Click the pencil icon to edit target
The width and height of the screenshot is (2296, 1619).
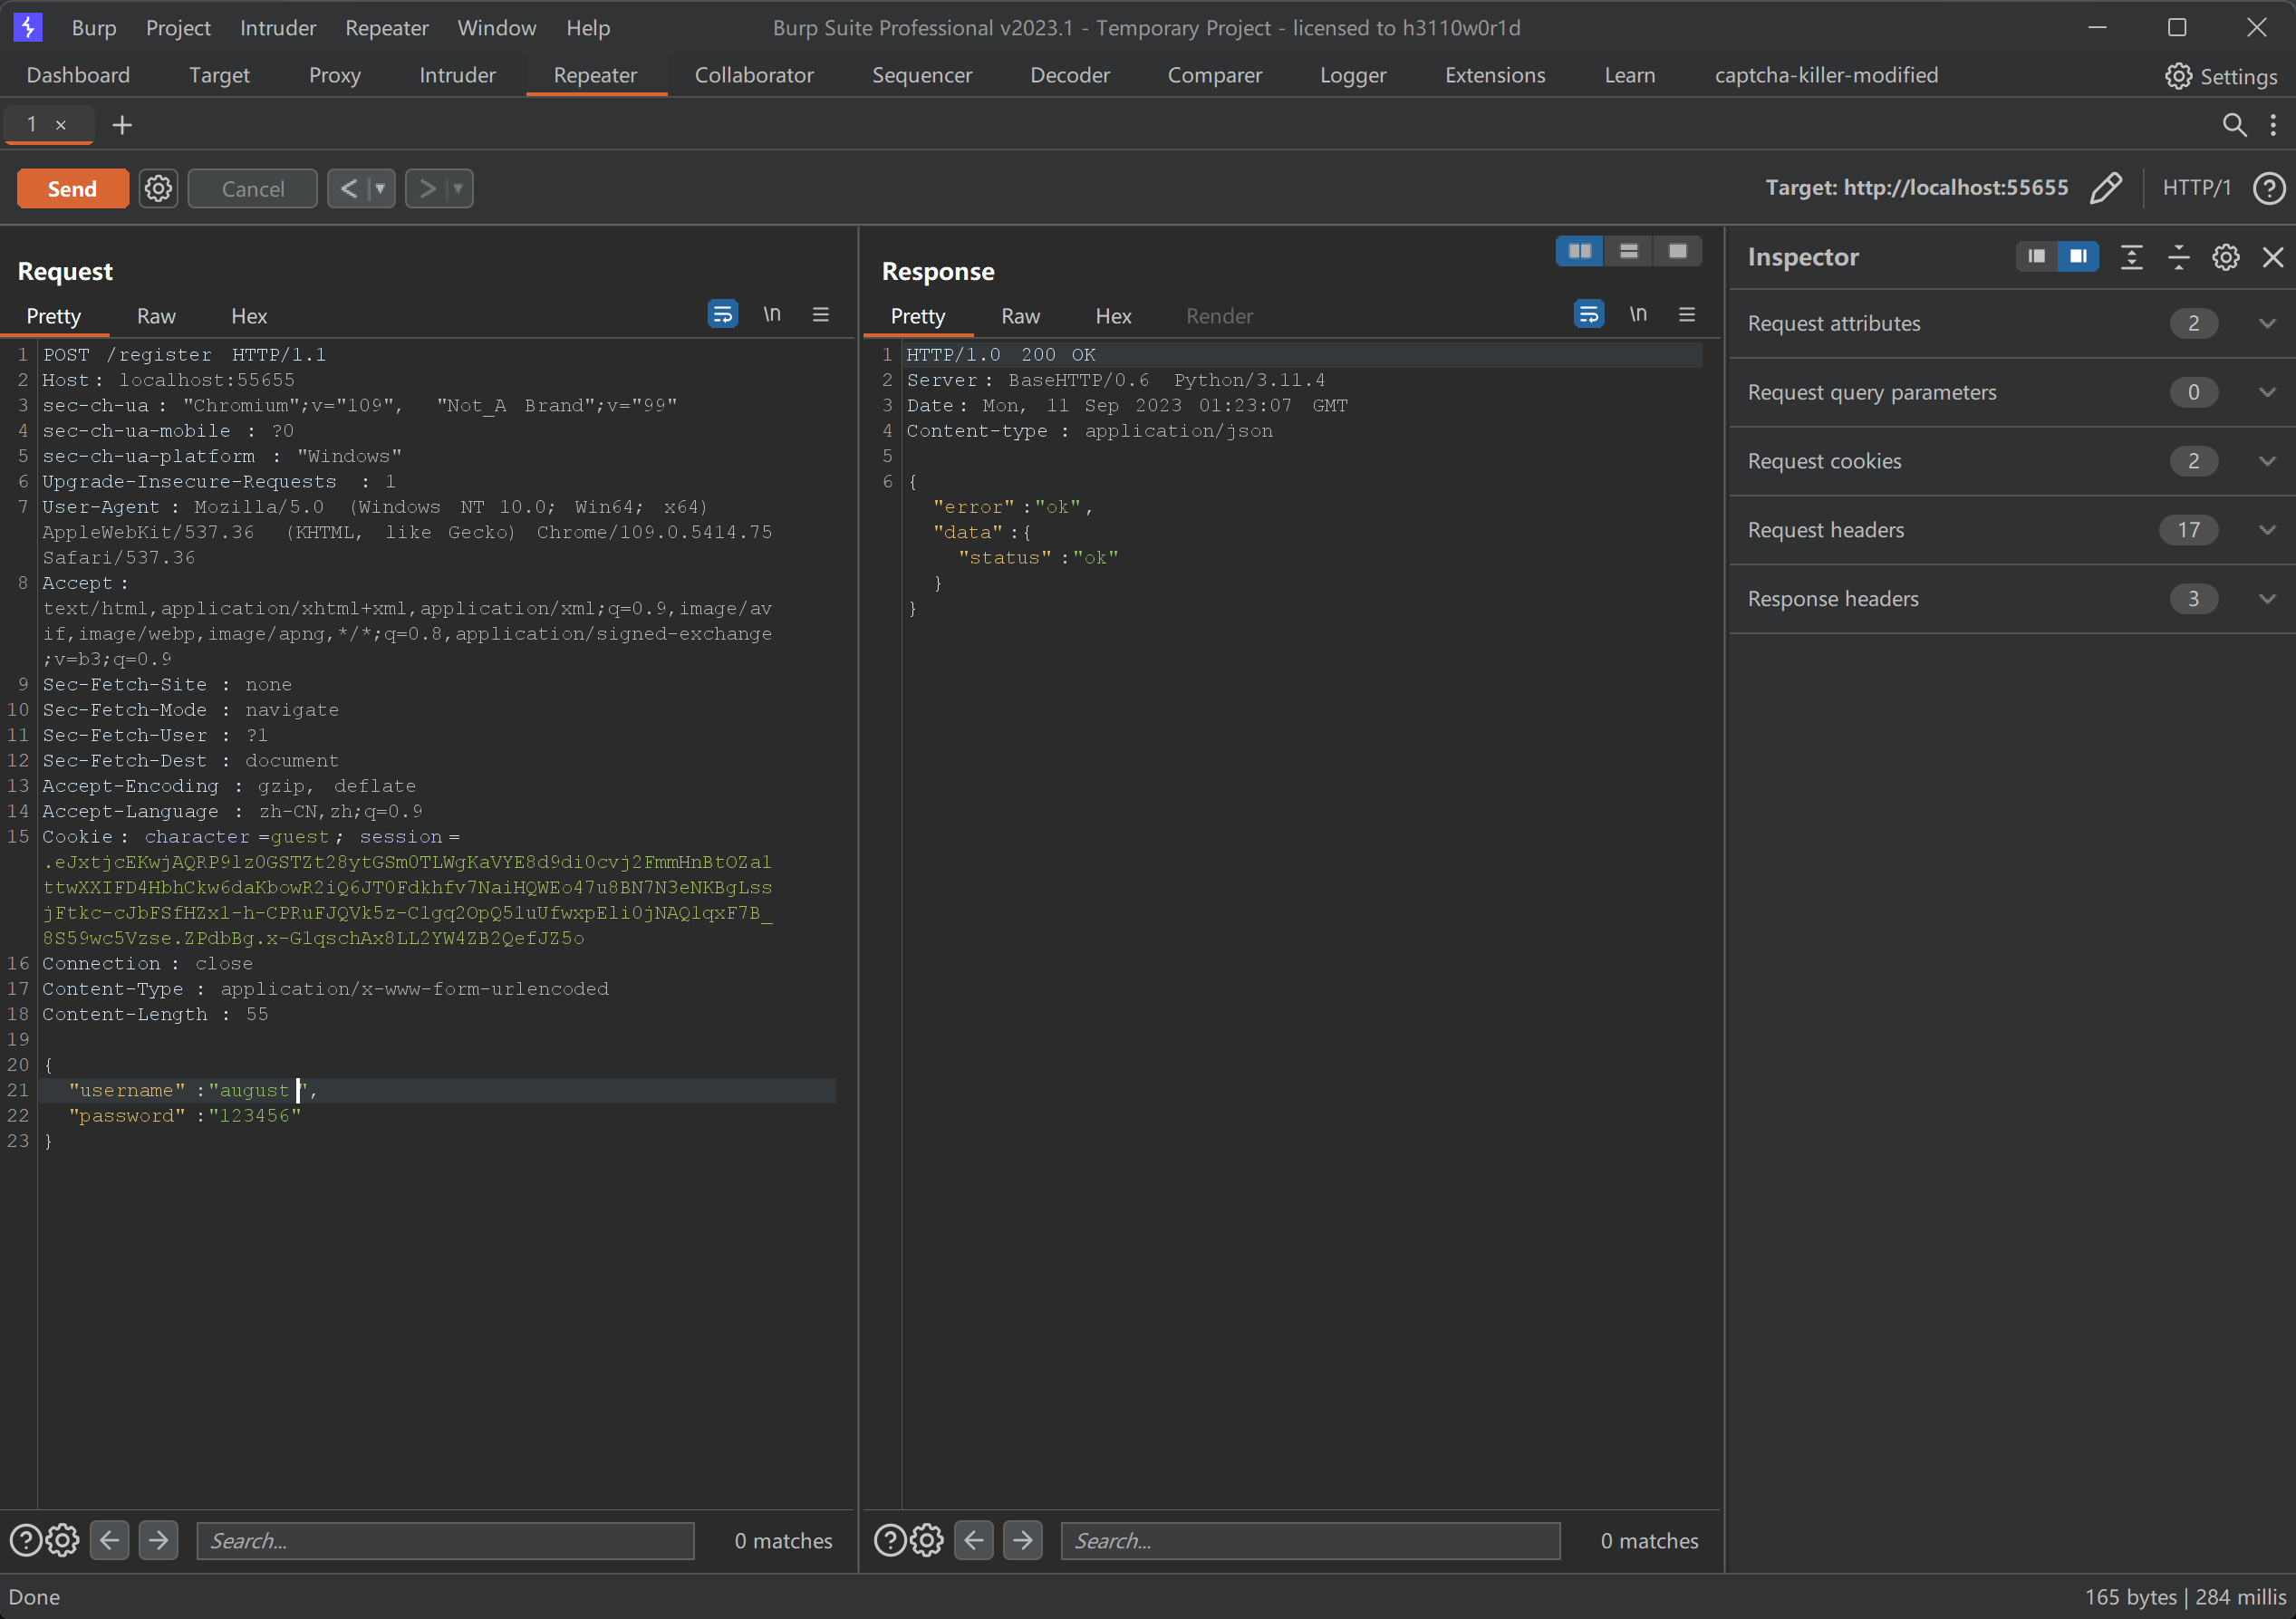coord(2105,188)
